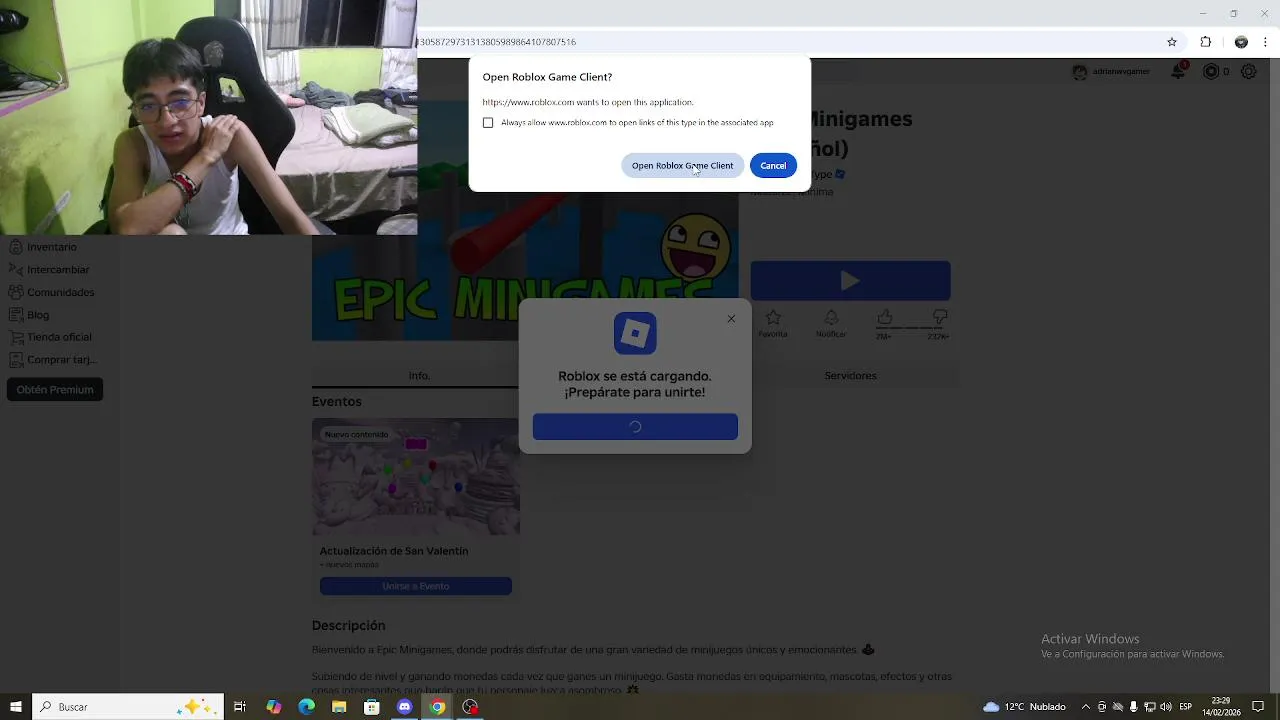This screenshot has height=720, width=1280.
Task: Click Open Roblox Game Client button
Action: point(682,165)
